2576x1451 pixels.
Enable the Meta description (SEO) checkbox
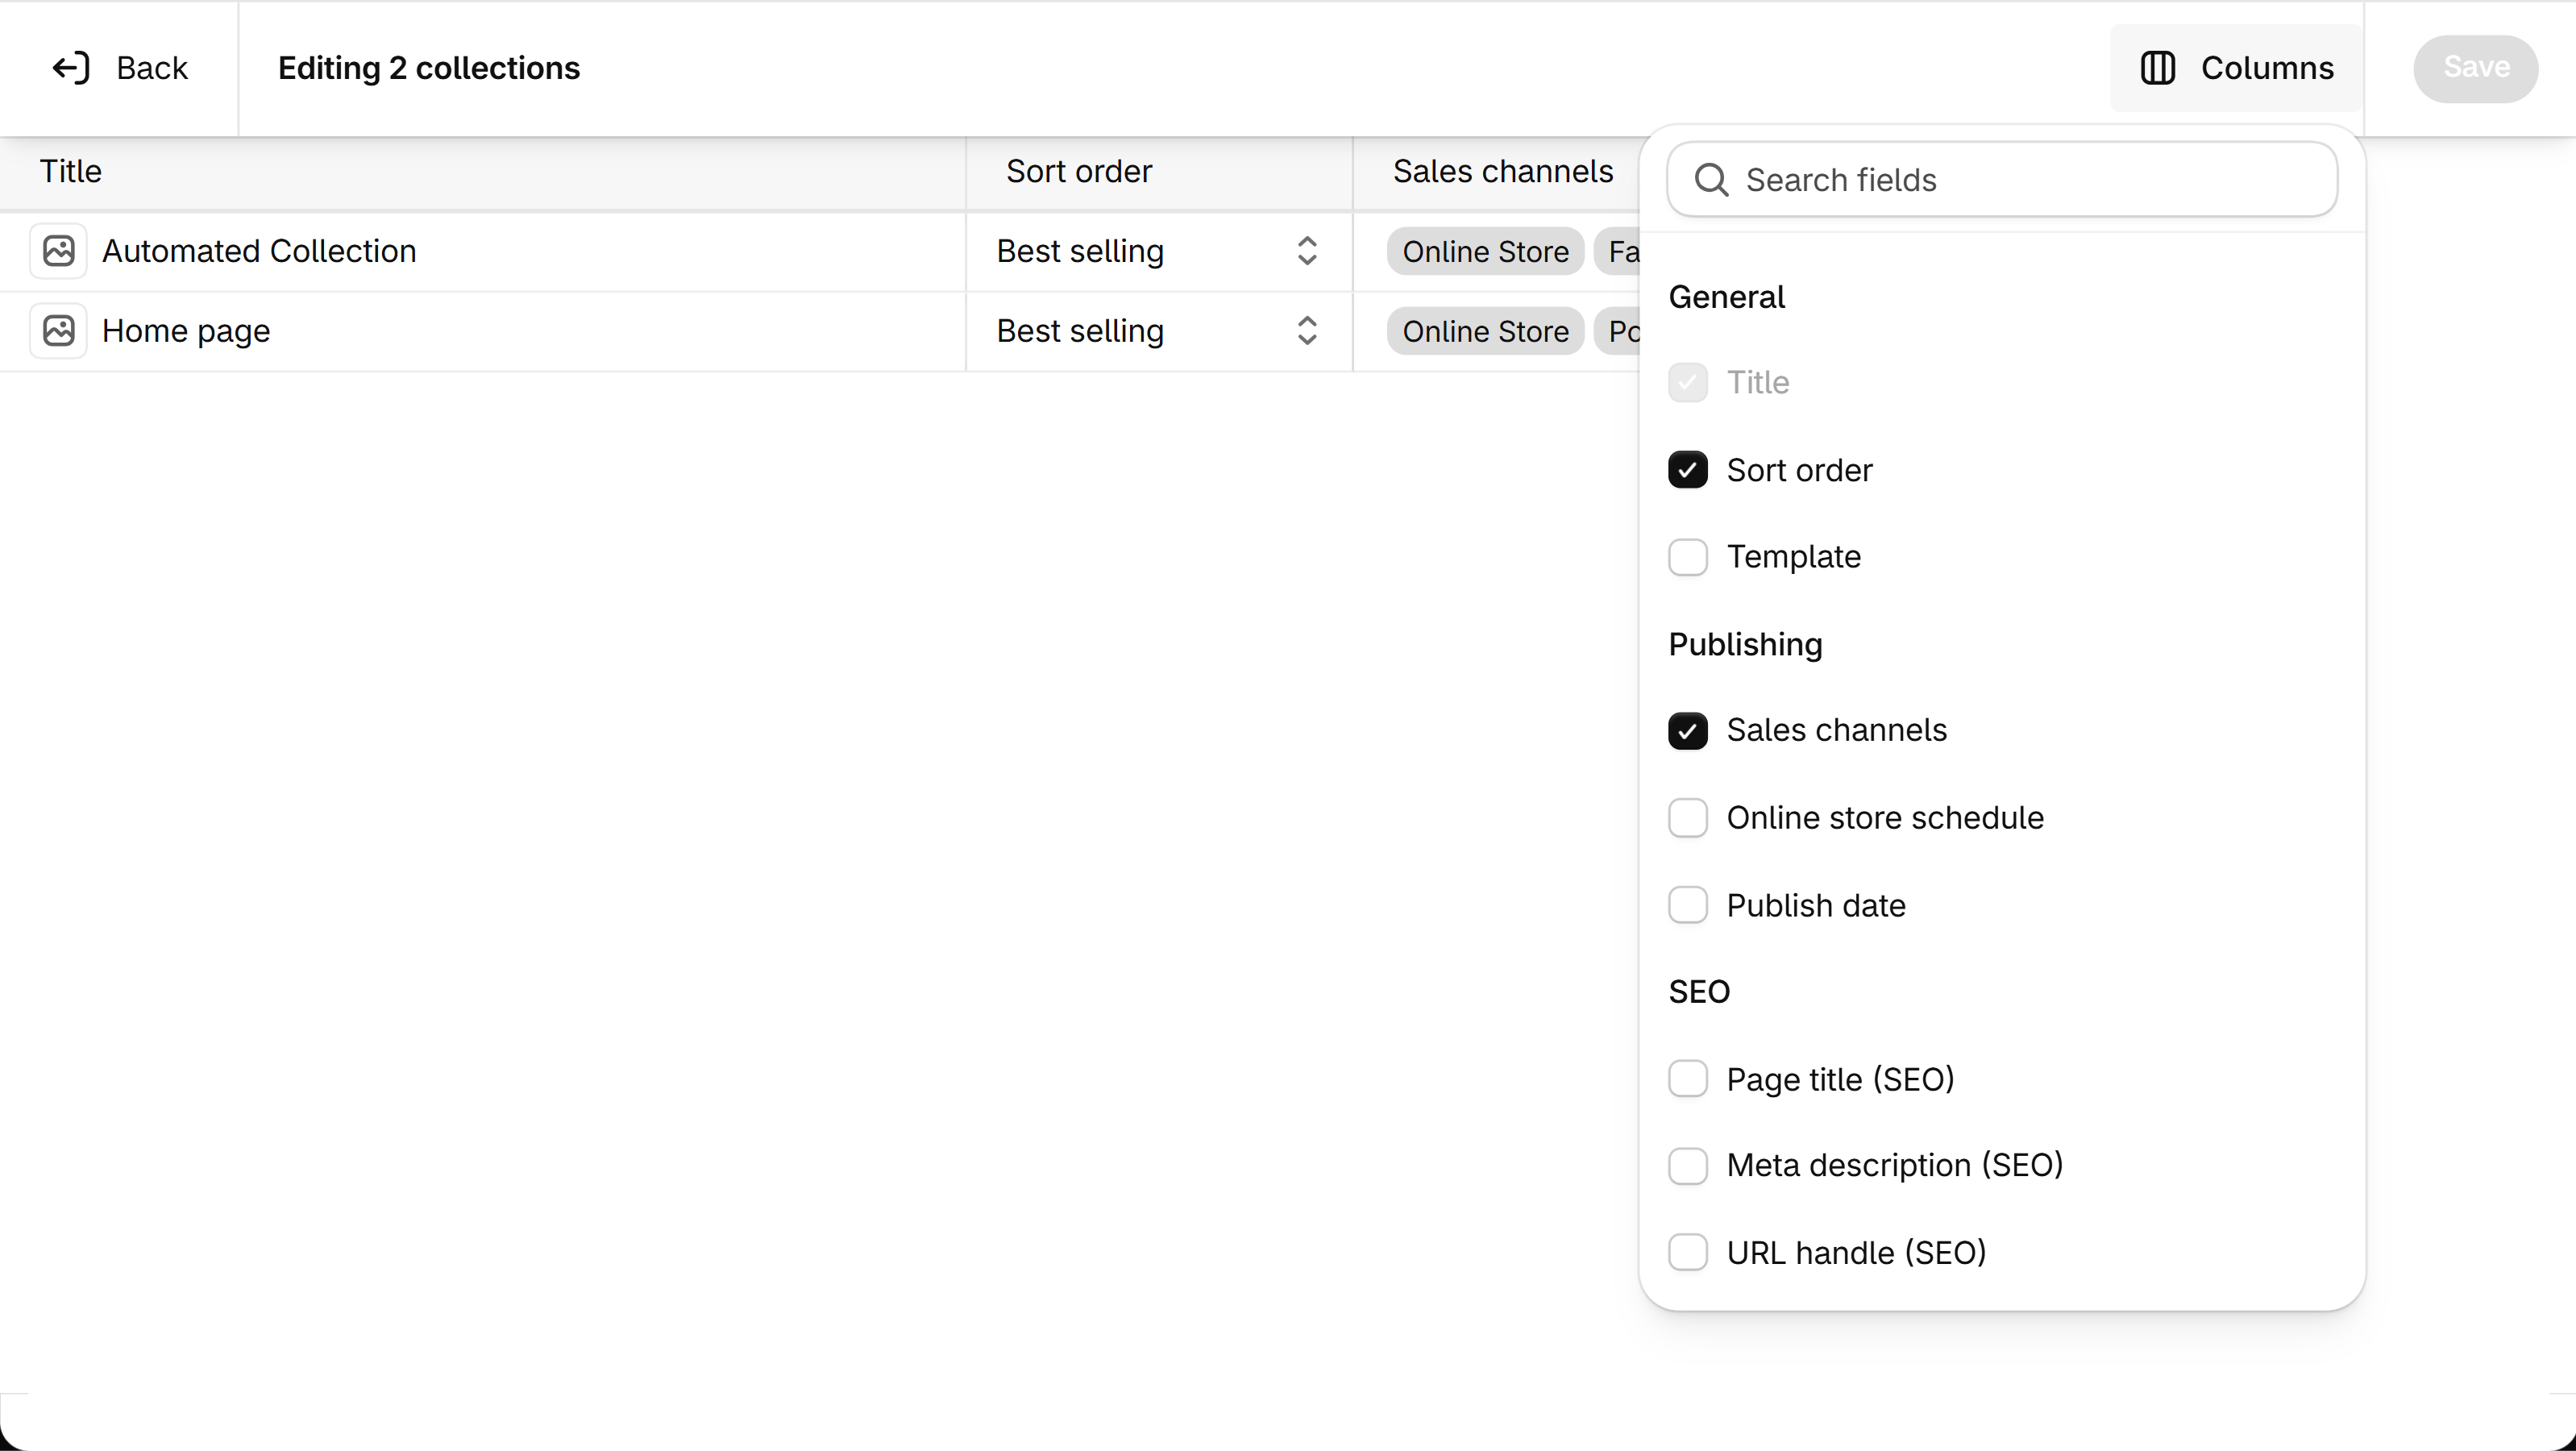[x=1688, y=1166]
